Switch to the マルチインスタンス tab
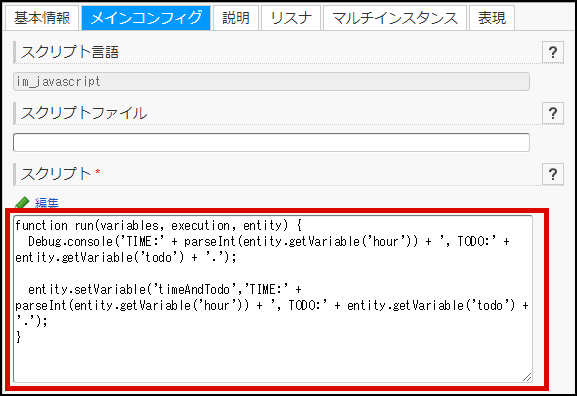This screenshot has height=396, width=577. pyautogui.click(x=395, y=18)
